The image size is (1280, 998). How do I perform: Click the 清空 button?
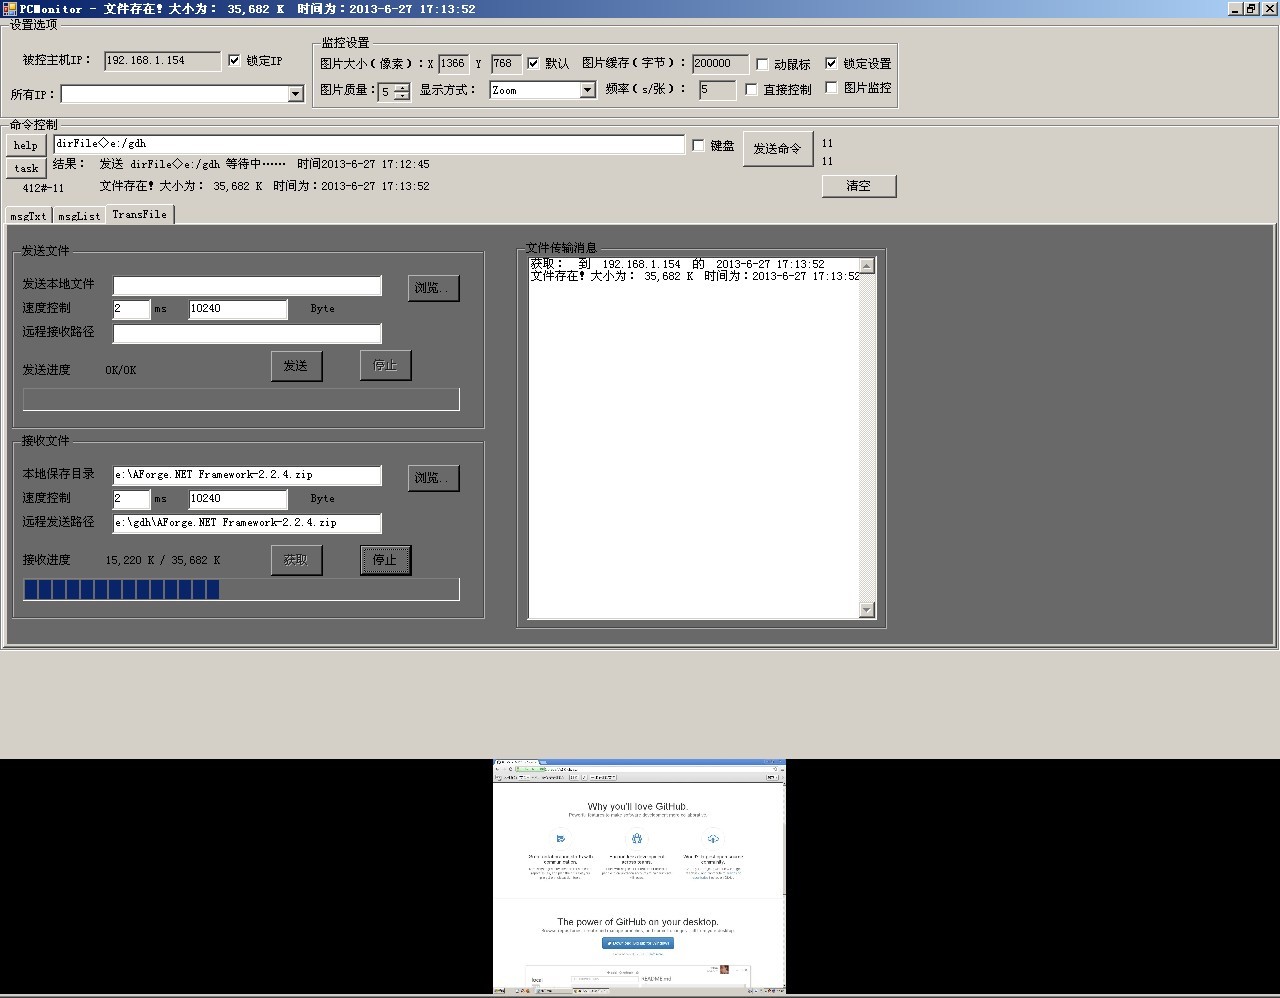[858, 186]
